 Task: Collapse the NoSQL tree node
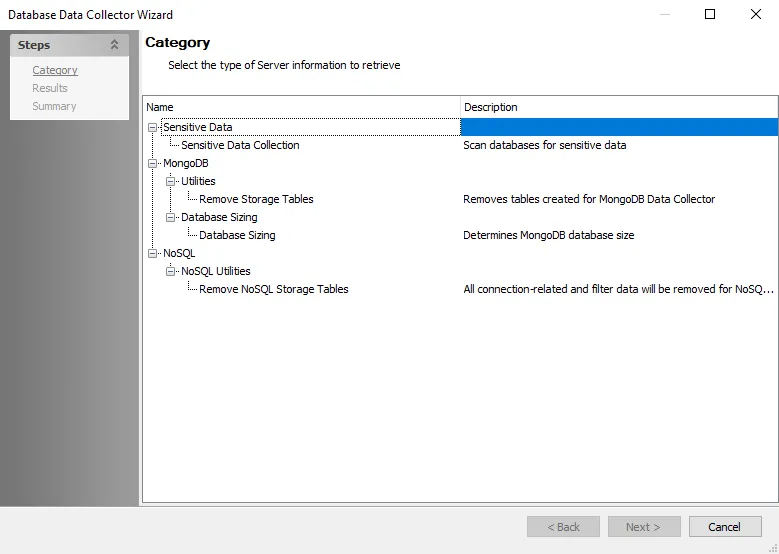153,253
